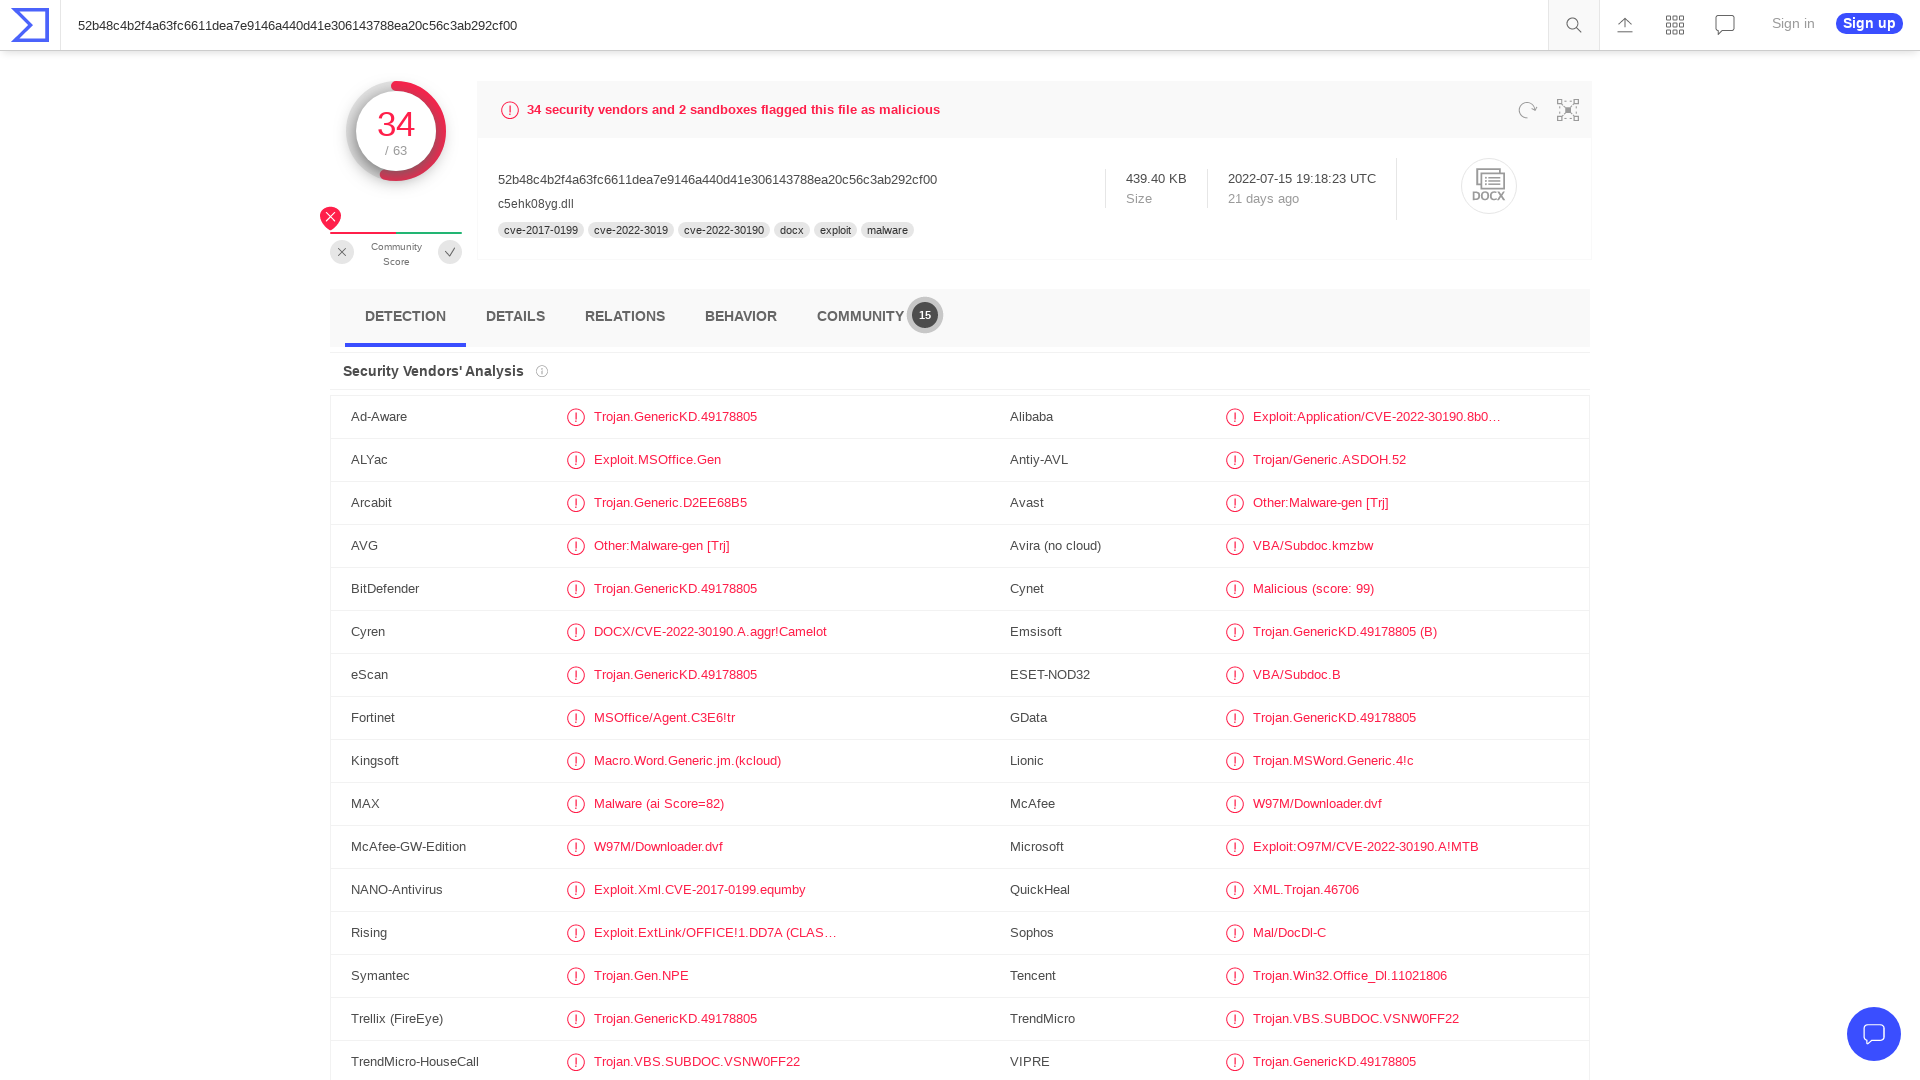Screen dimensions: 1920x1080
Task: Click VBA/Subdoc.kmzbw detection name
Action: coord(1313,546)
